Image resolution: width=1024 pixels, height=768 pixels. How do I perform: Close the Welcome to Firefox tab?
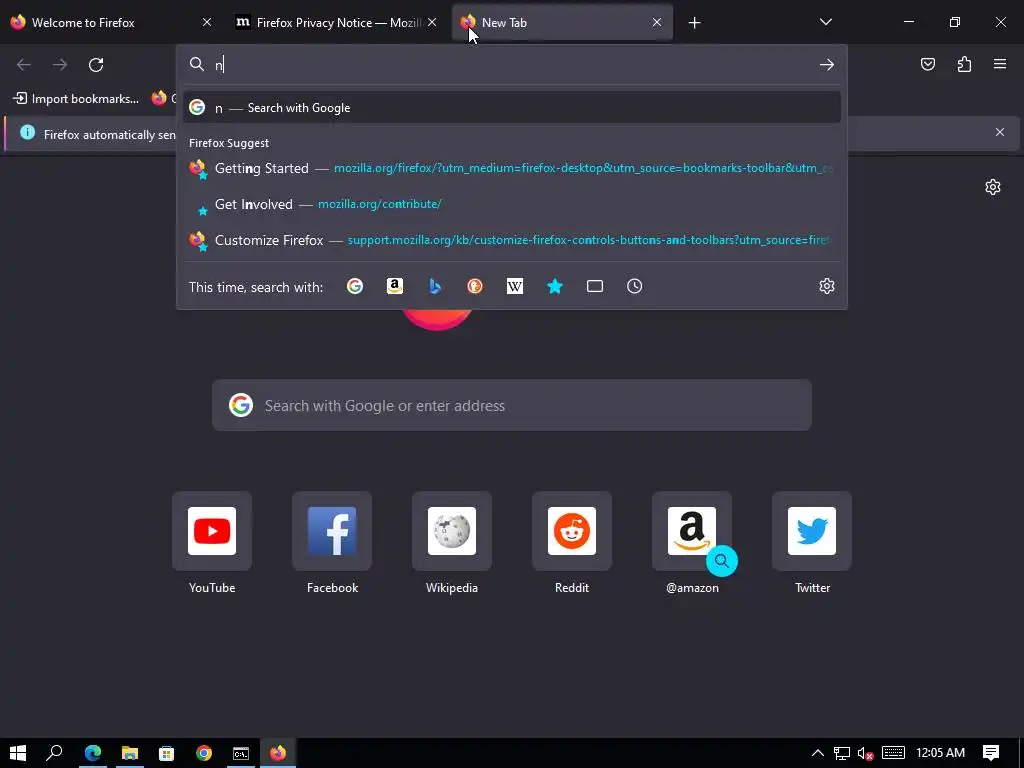[x=206, y=22]
